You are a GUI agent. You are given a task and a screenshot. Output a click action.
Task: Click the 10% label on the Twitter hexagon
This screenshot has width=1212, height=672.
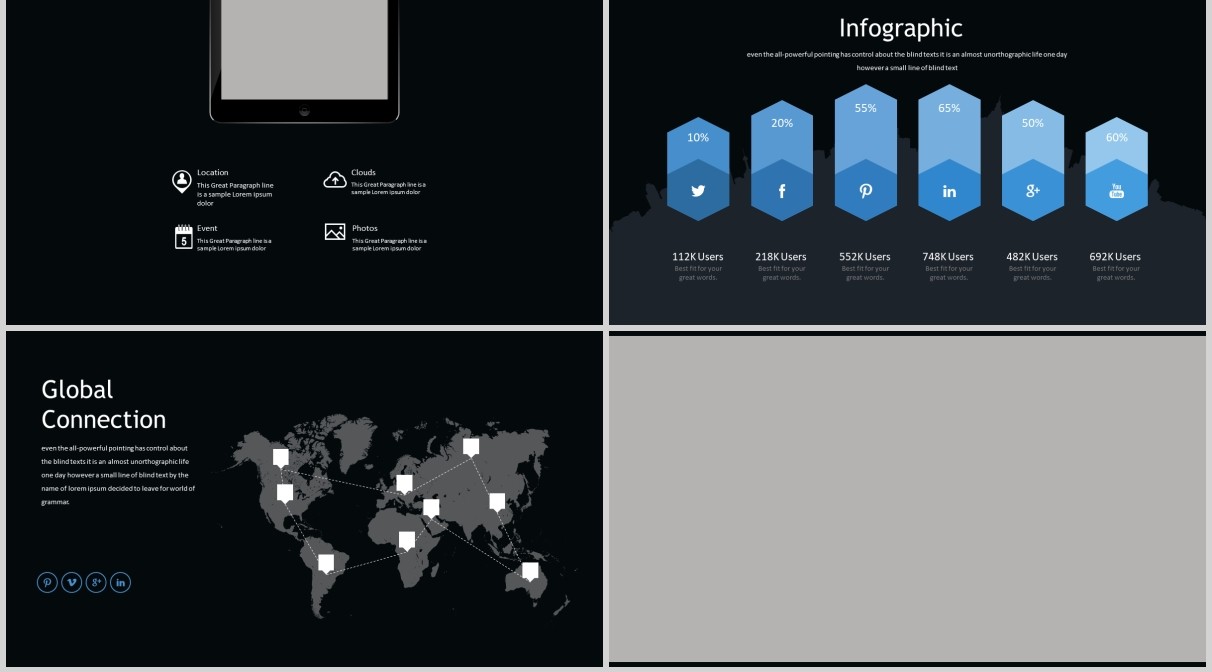[698, 138]
